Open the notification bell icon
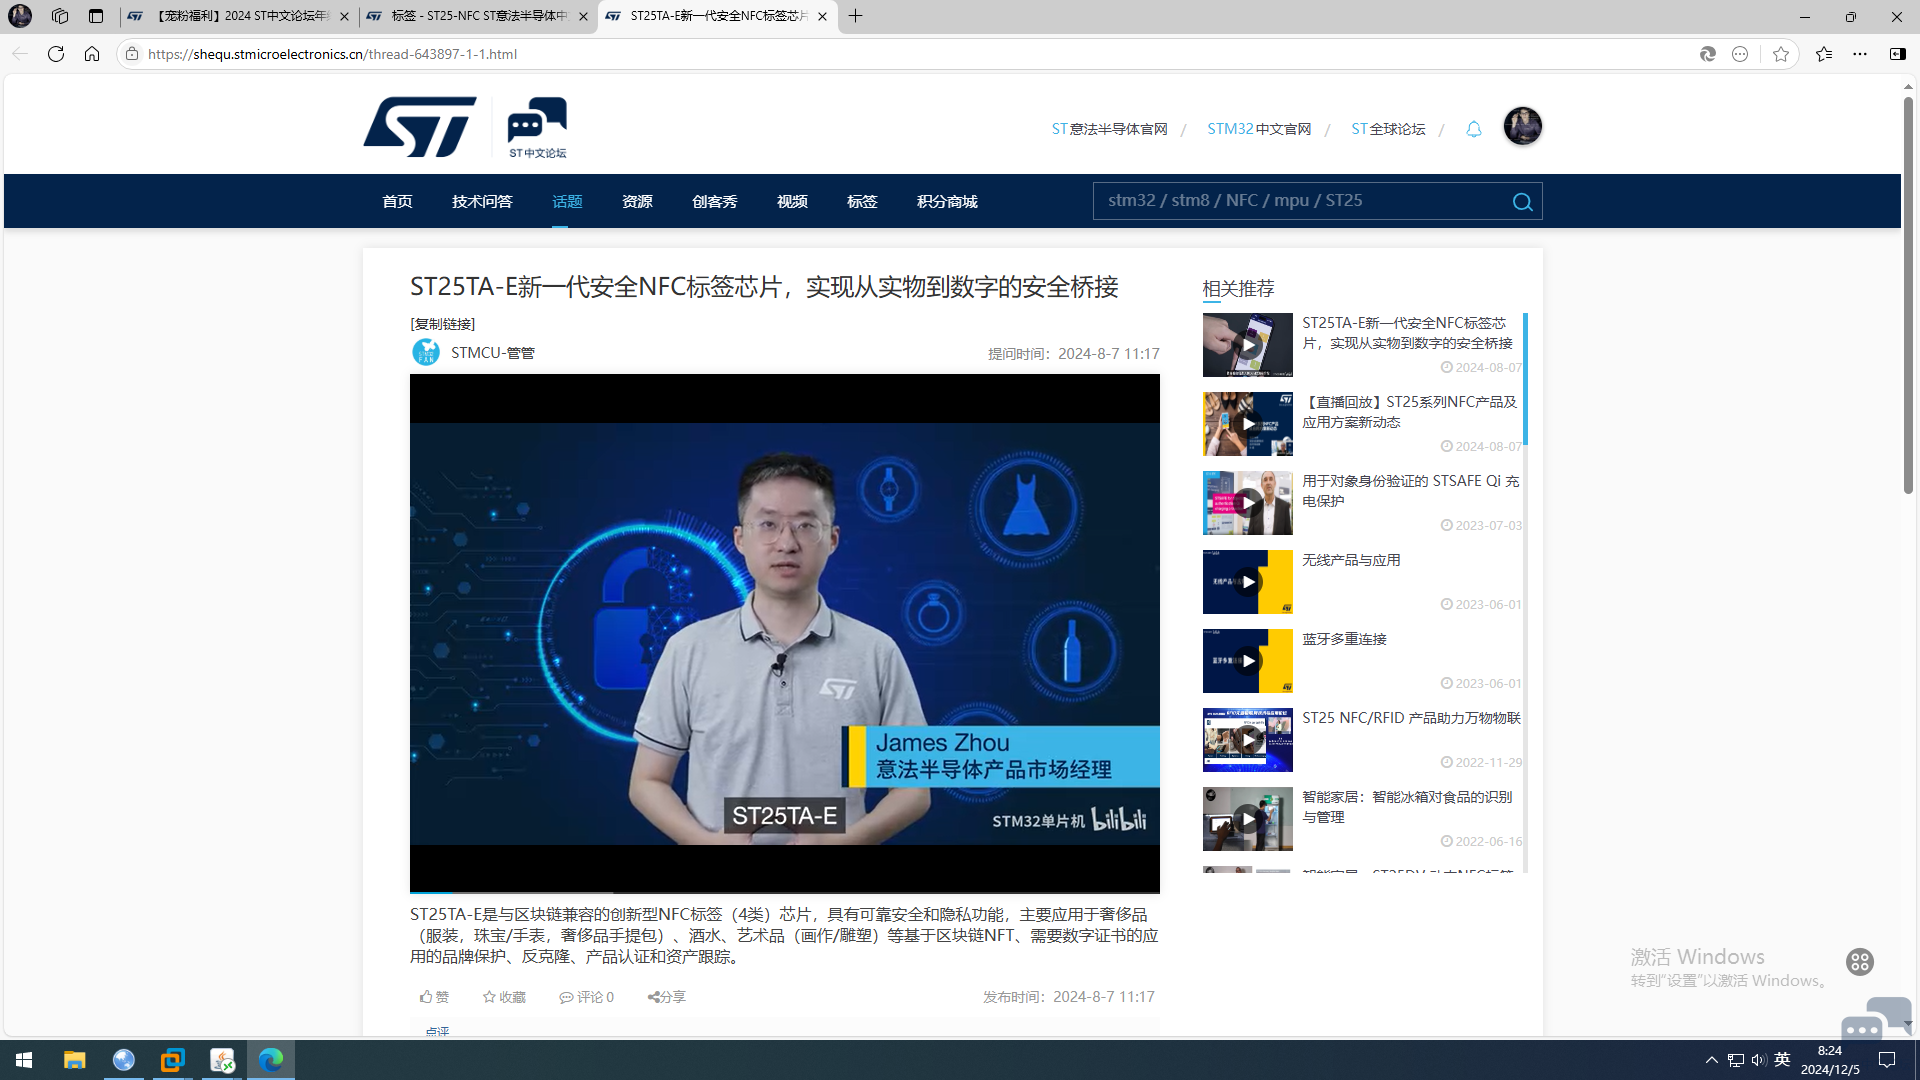The height and width of the screenshot is (1080, 1920). point(1473,129)
